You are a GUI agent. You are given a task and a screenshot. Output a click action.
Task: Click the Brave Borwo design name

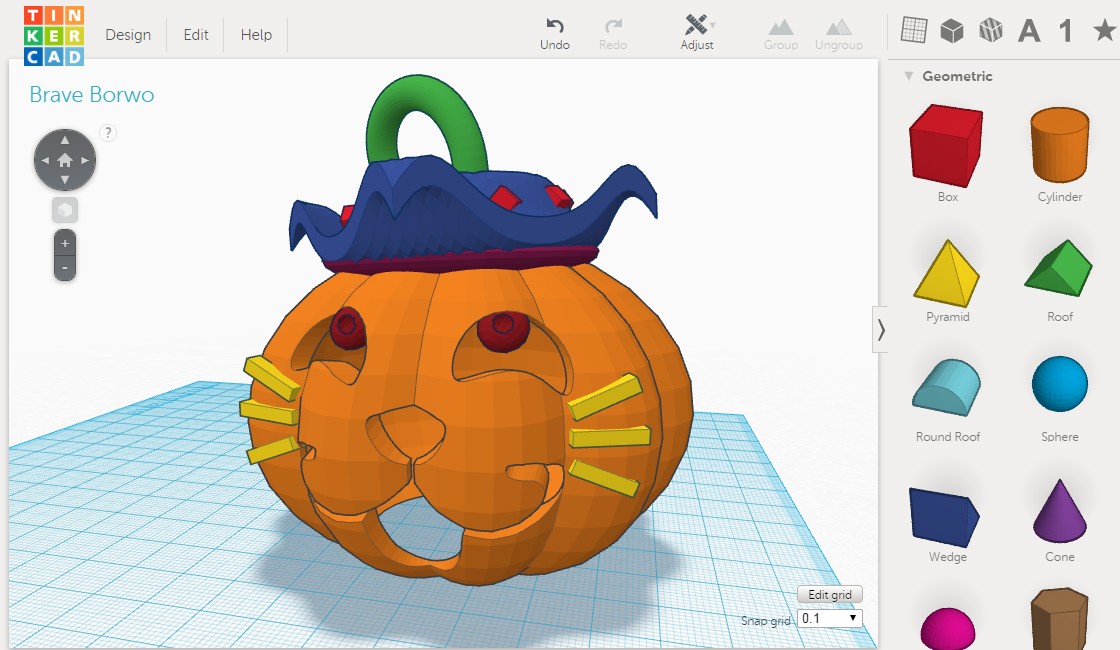click(91, 94)
